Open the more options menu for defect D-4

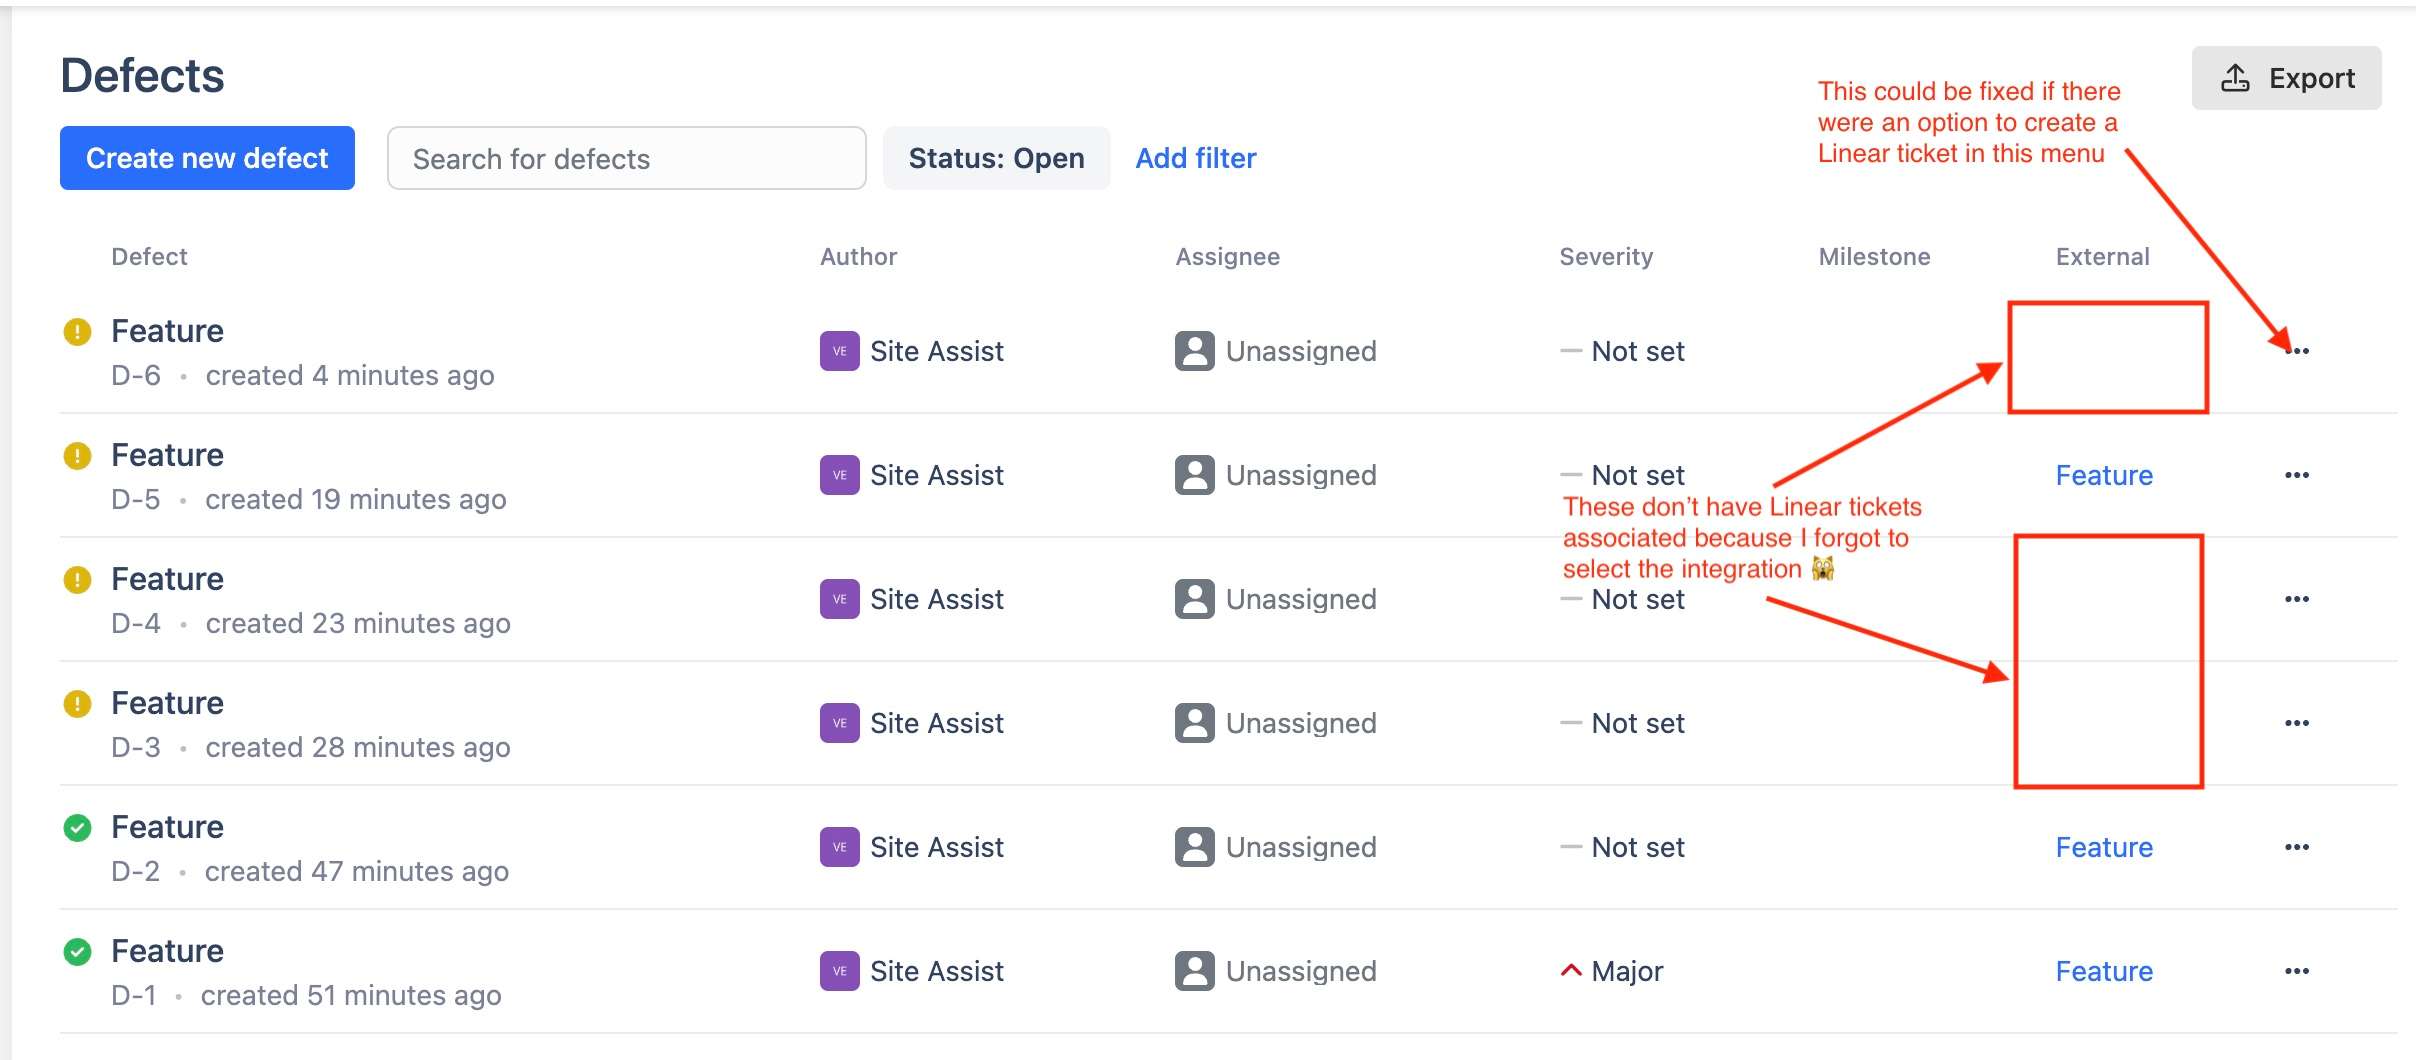tap(2297, 599)
